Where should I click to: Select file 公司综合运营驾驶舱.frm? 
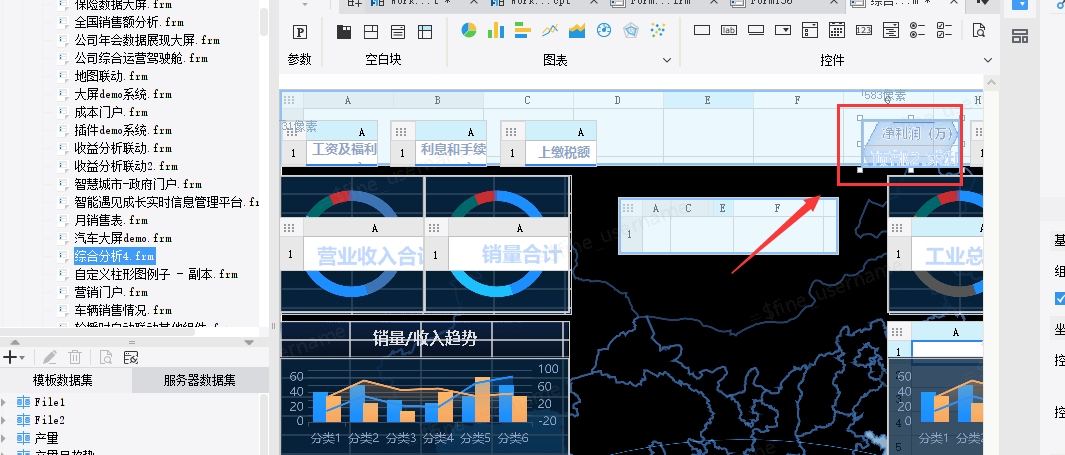pyautogui.click(x=141, y=58)
